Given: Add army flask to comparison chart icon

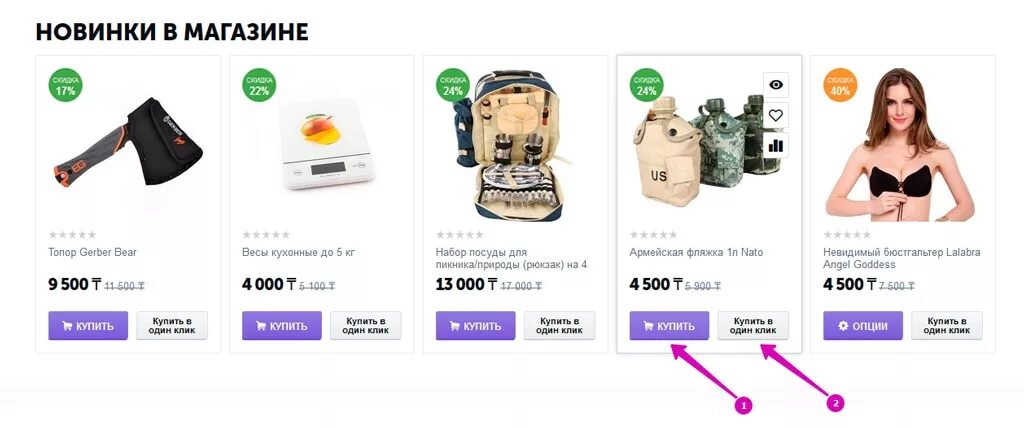Looking at the screenshot, I should click(776, 146).
